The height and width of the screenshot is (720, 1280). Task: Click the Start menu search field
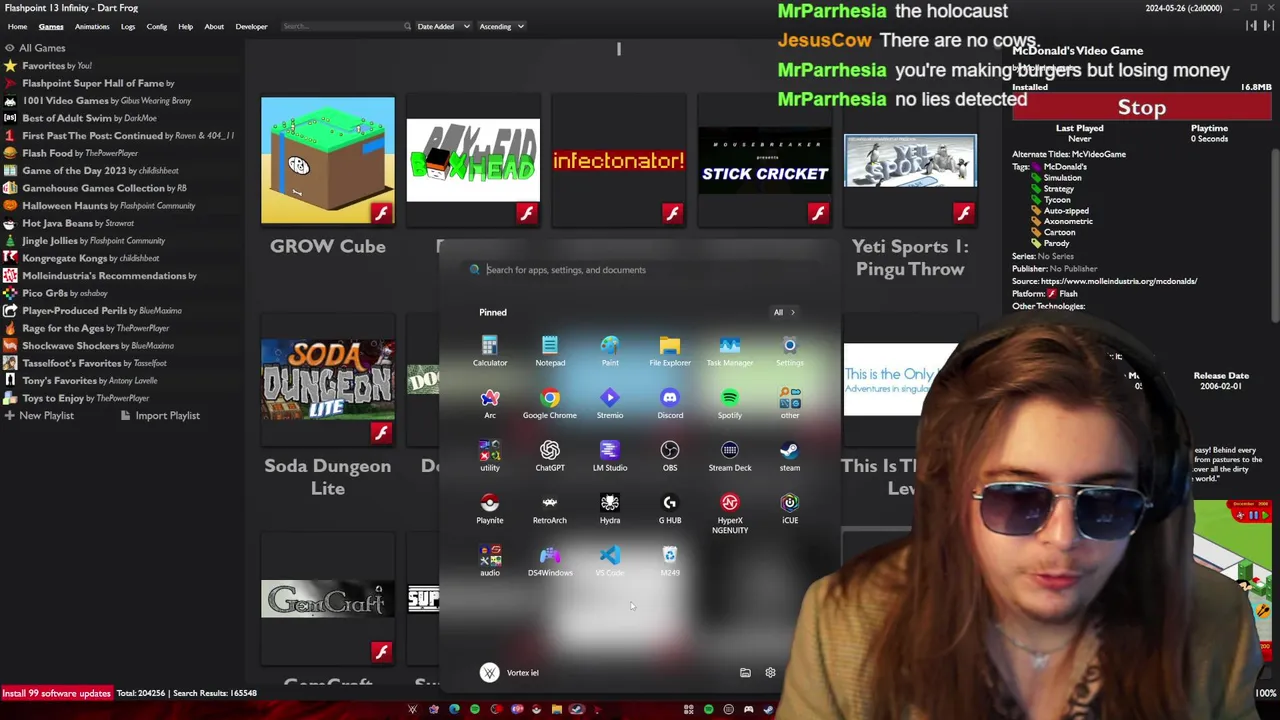640,270
